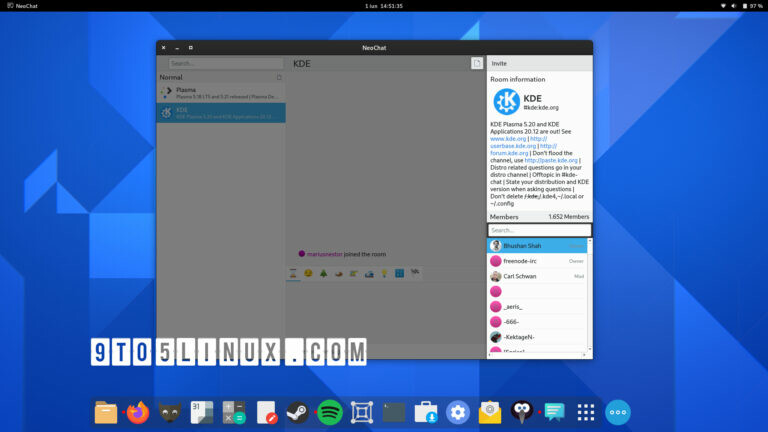768x432 pixels.
Task: Click the #kde:kde.org room address
Action: pos(541,108)
